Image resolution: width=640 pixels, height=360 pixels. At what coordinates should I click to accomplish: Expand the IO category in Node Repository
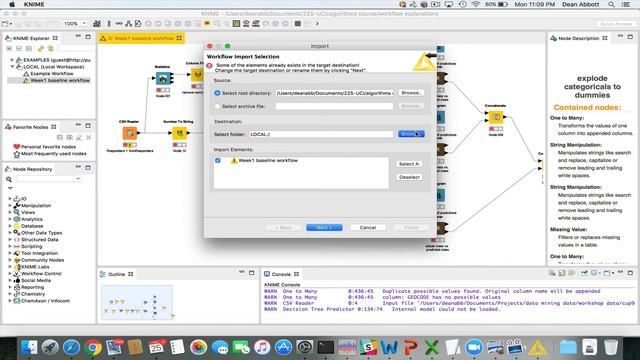[x=10, y=198]
